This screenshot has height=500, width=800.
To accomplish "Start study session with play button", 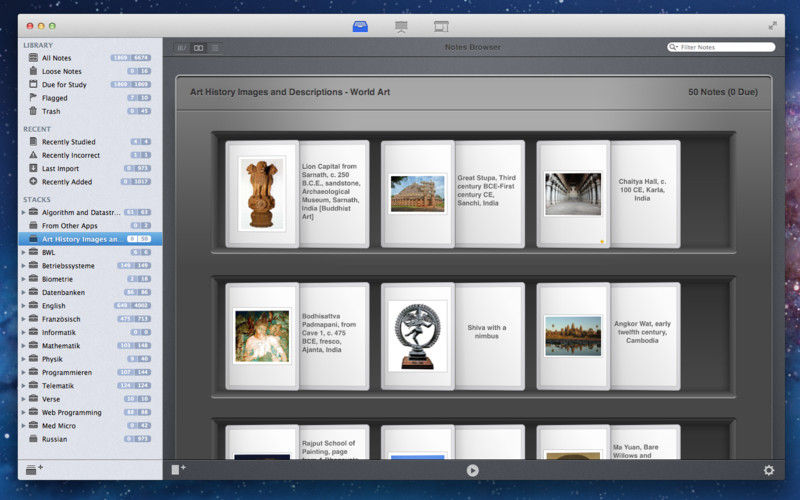I will pyautogui.click(x=472, y=470).
